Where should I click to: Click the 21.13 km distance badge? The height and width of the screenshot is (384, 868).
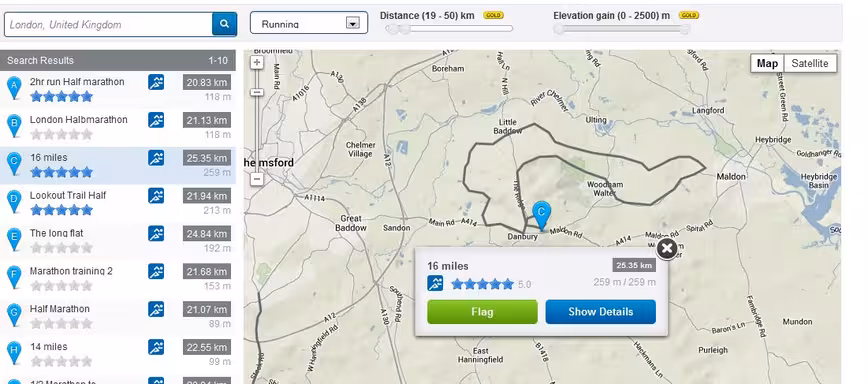tap(206, 120)
